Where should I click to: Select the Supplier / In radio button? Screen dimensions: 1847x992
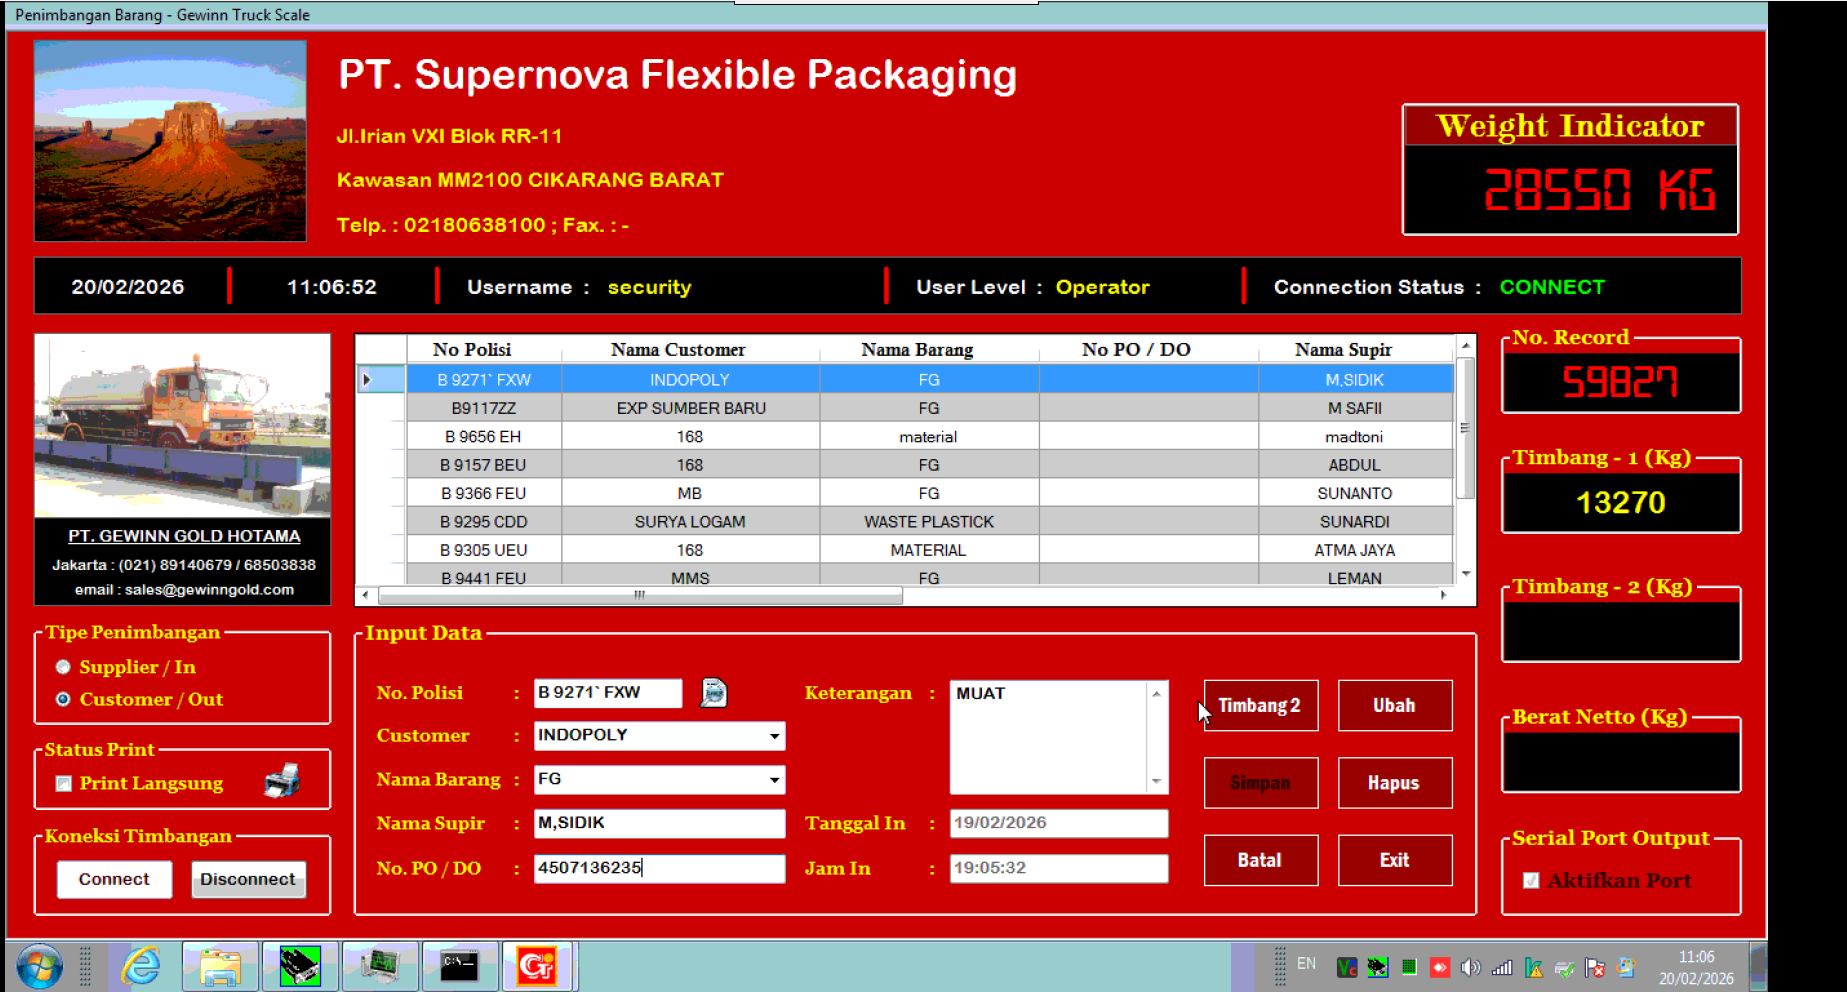(63, 667)
